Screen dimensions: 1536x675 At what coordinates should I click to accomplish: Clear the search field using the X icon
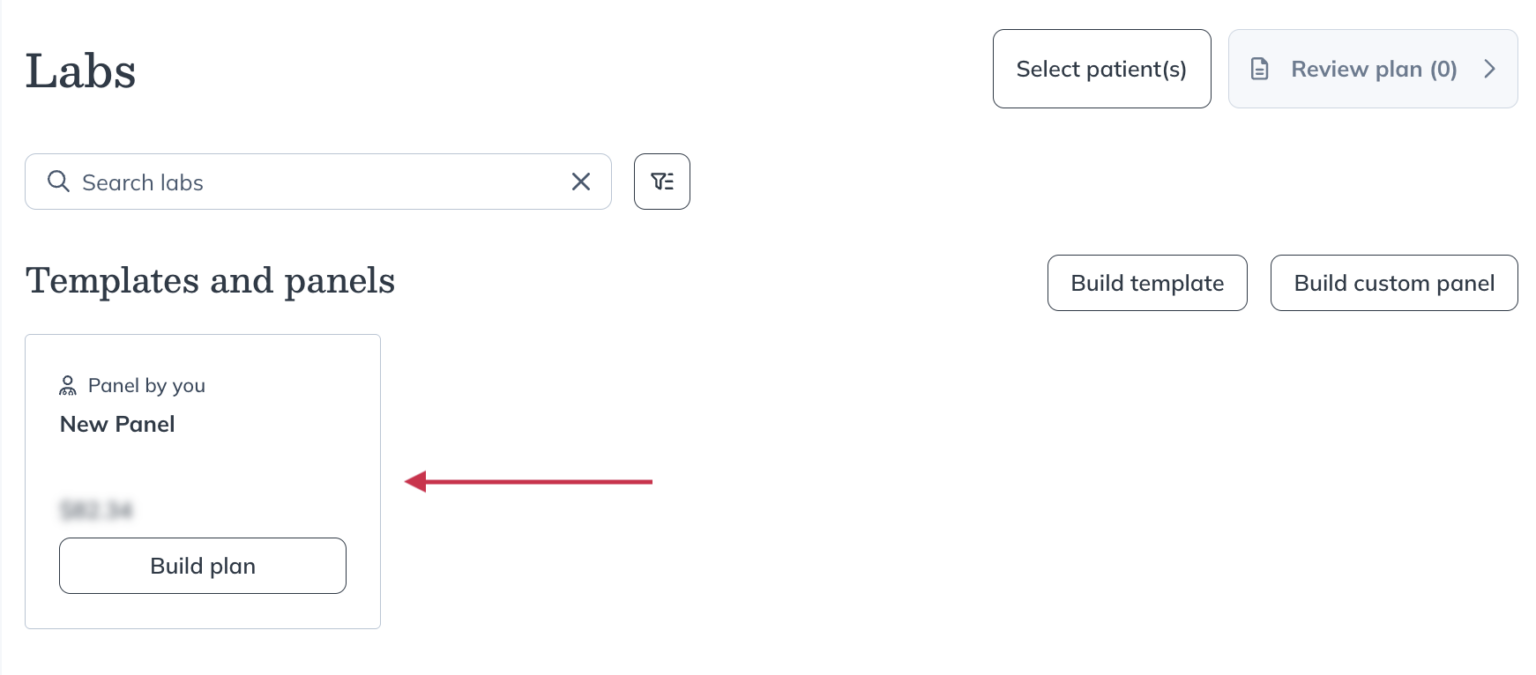580,182
